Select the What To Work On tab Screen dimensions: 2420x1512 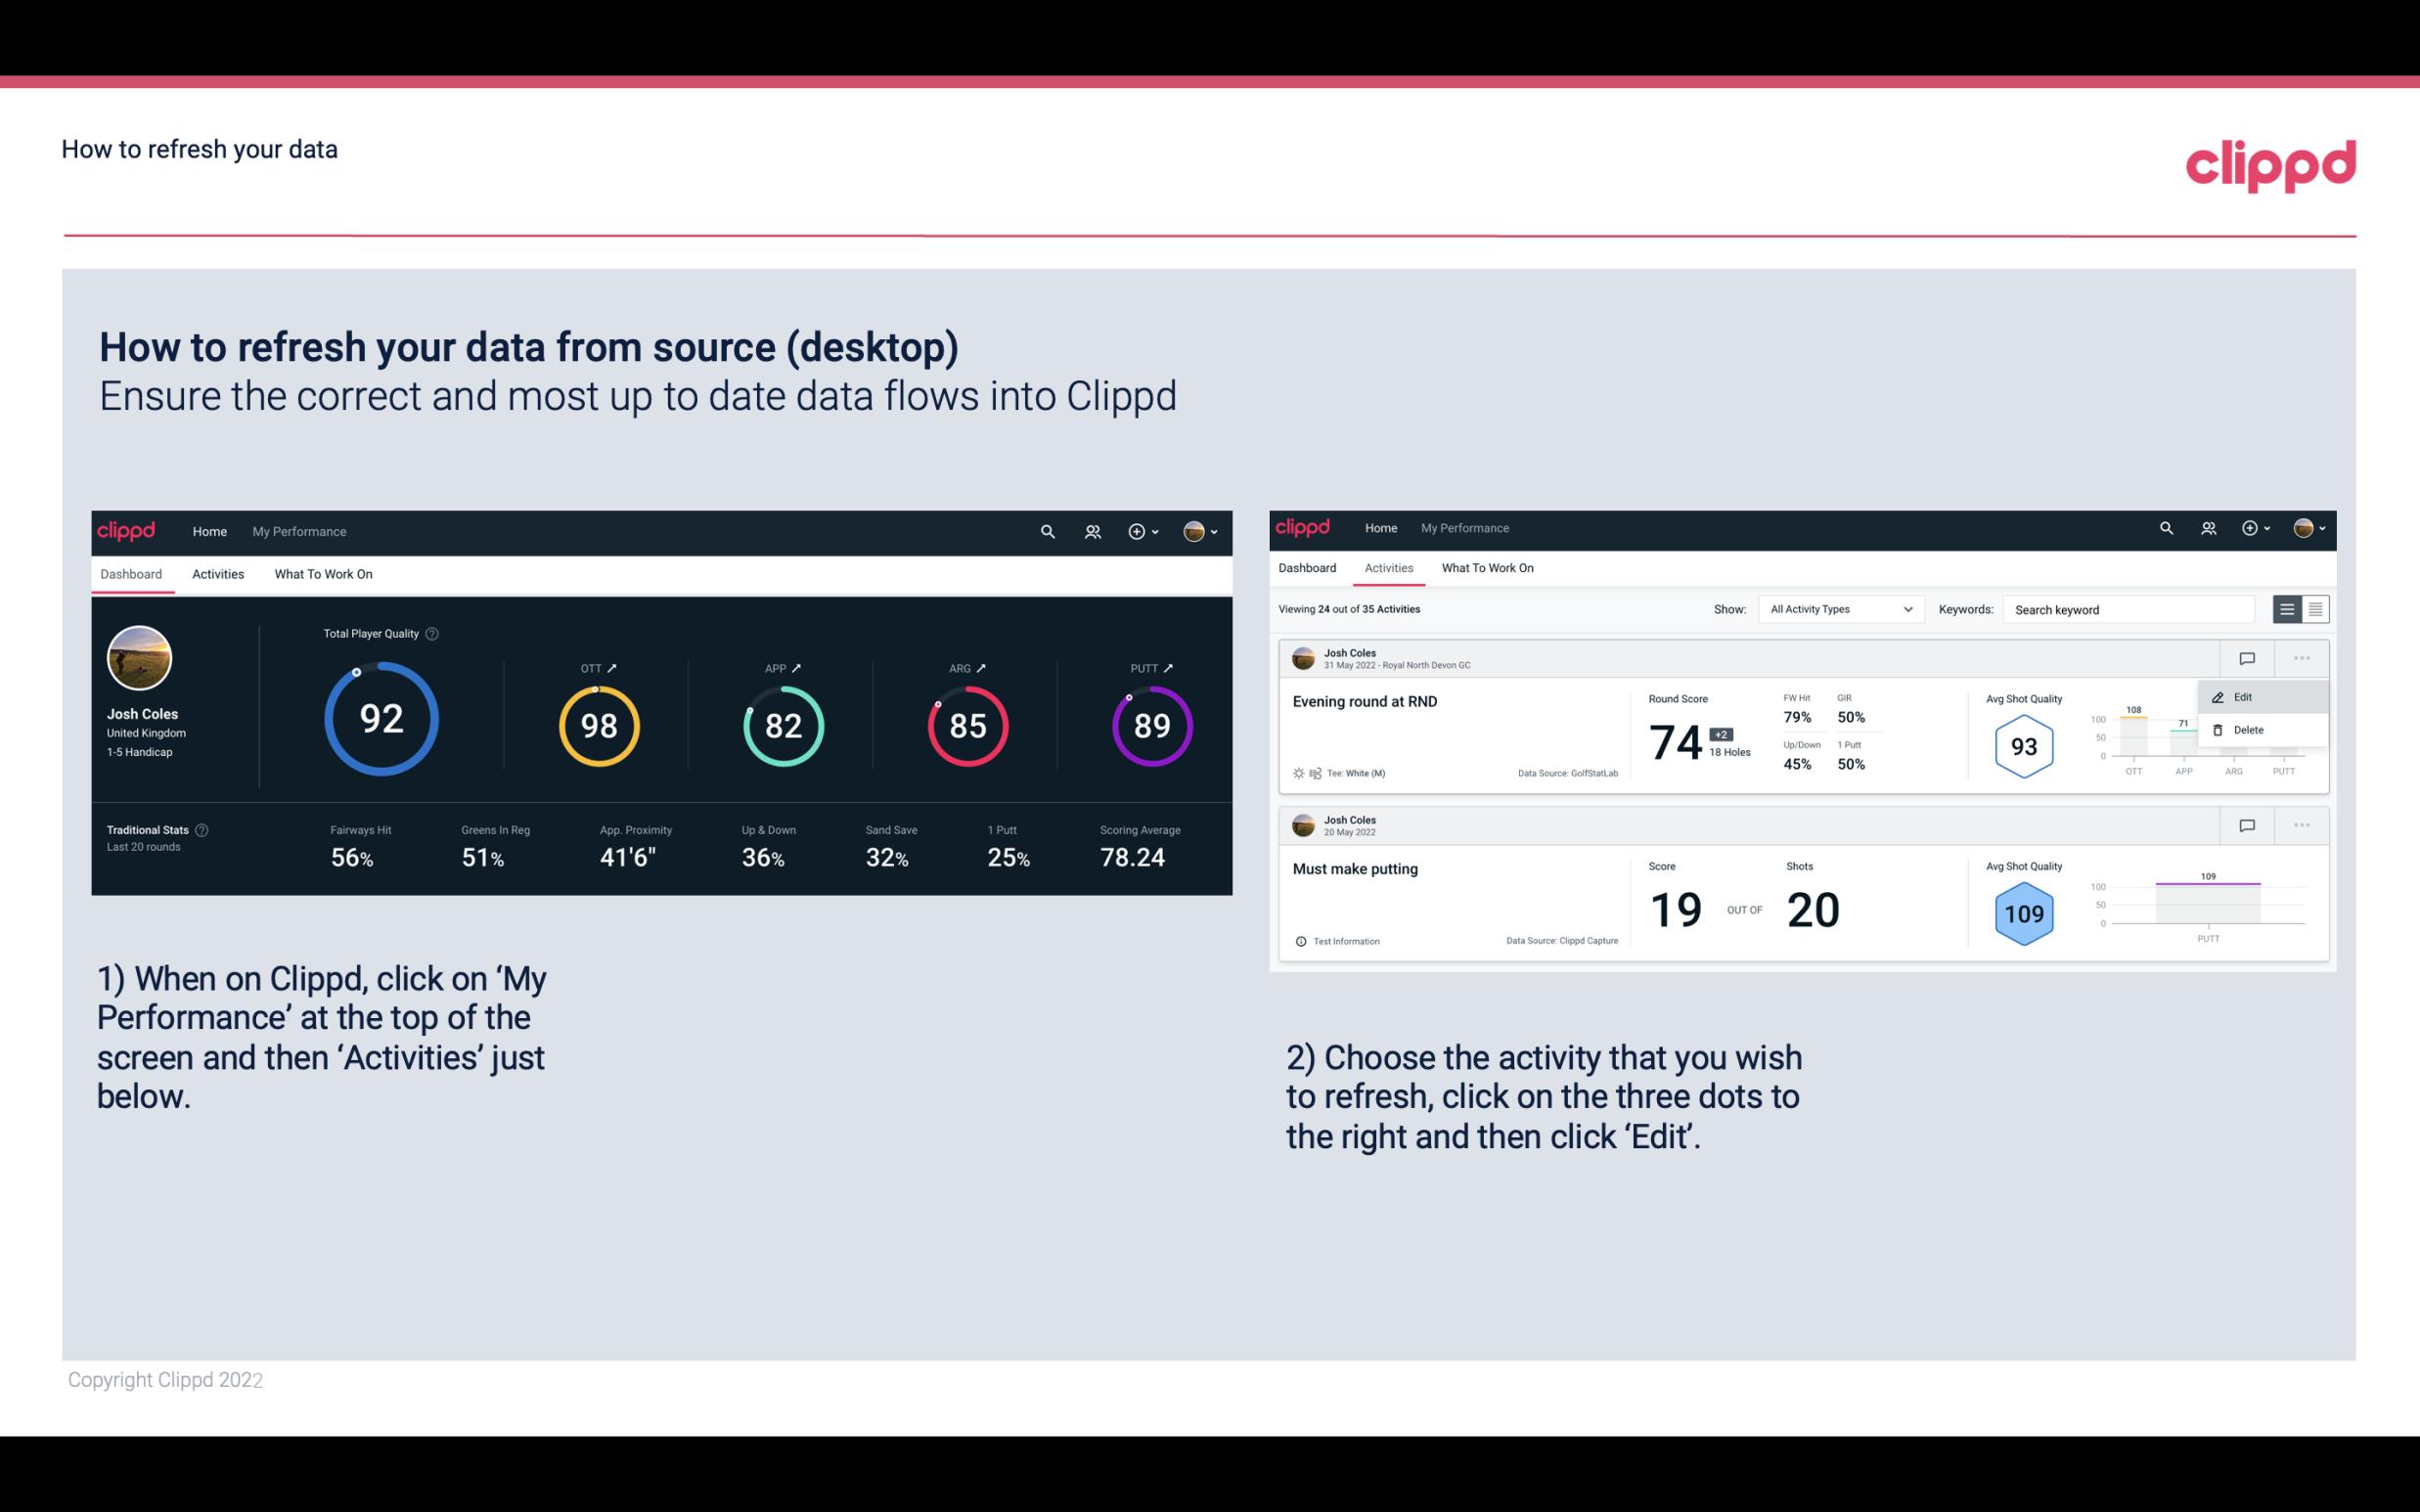point(323,573)
